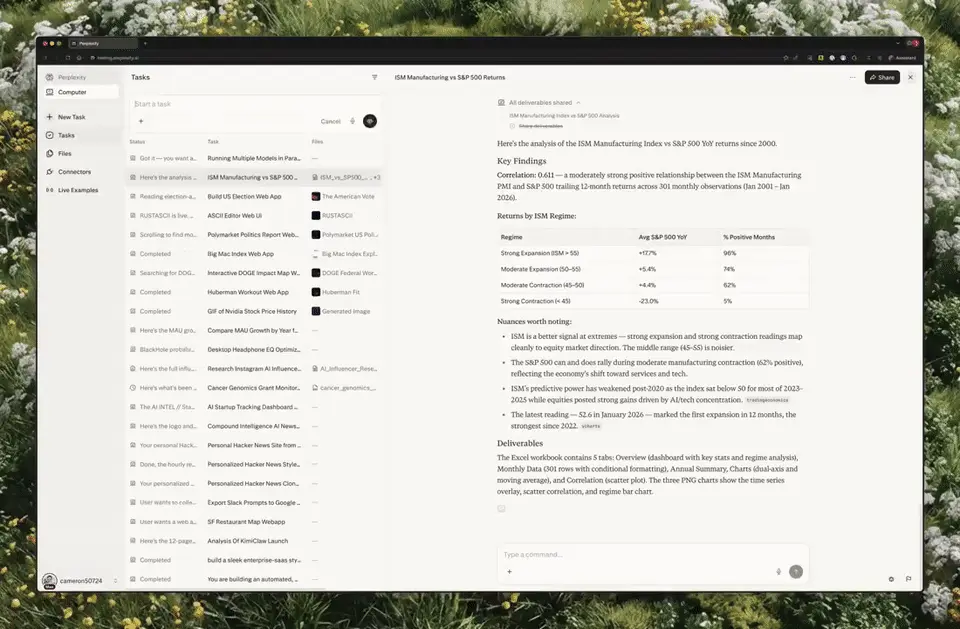This screenshot has height=629, width=960.
Task: Expand the +3 additional files indicator
Action: 377,178
